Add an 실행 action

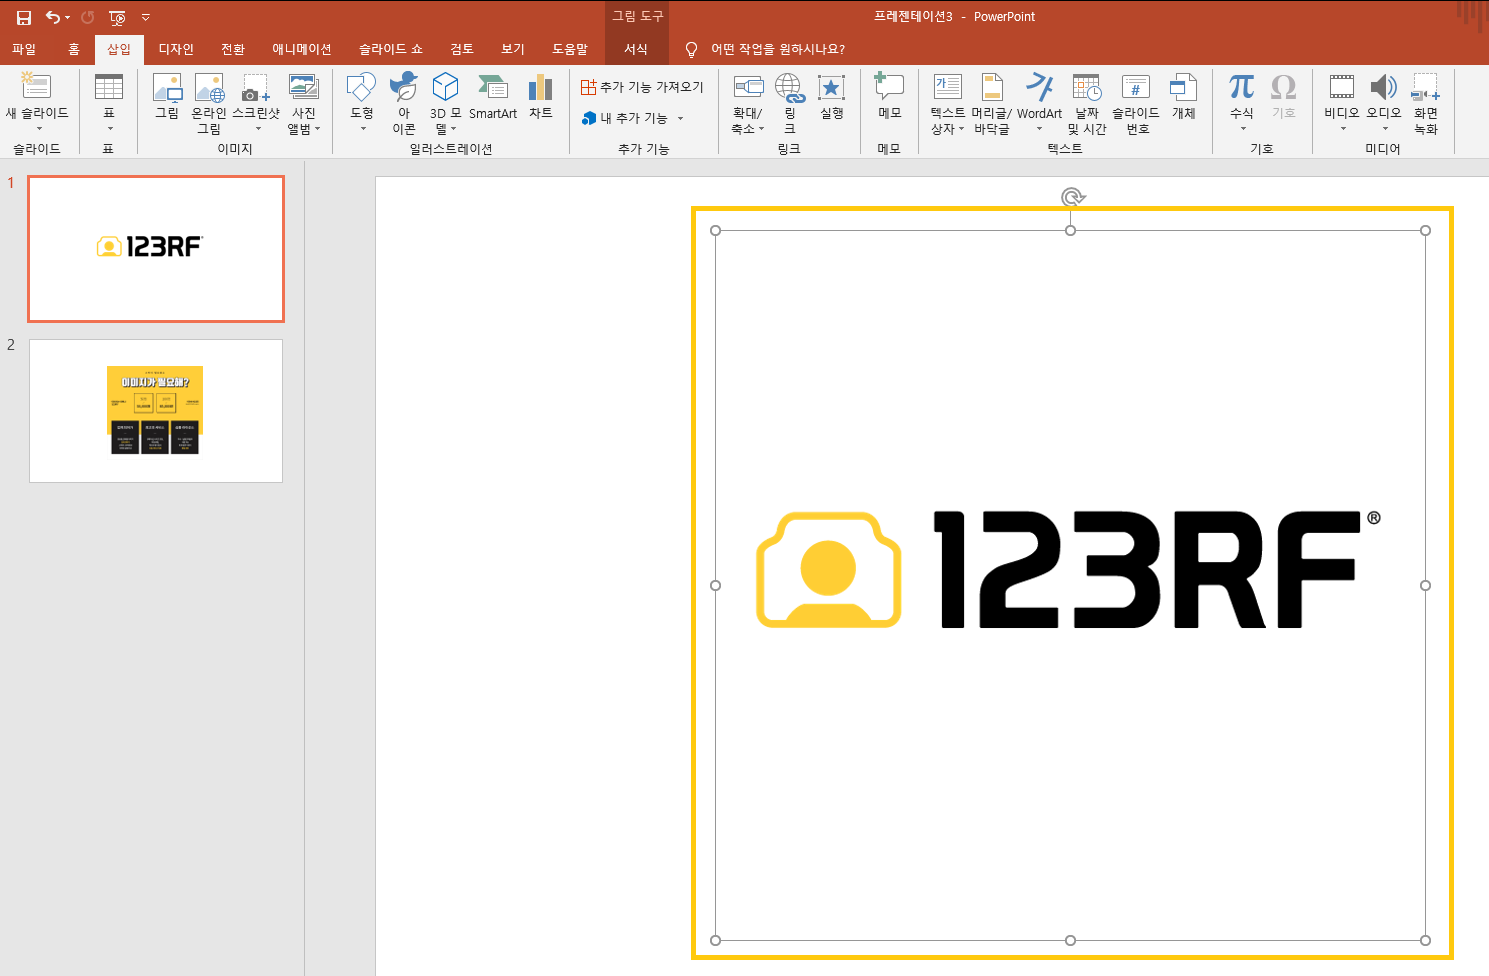point(832,97)
